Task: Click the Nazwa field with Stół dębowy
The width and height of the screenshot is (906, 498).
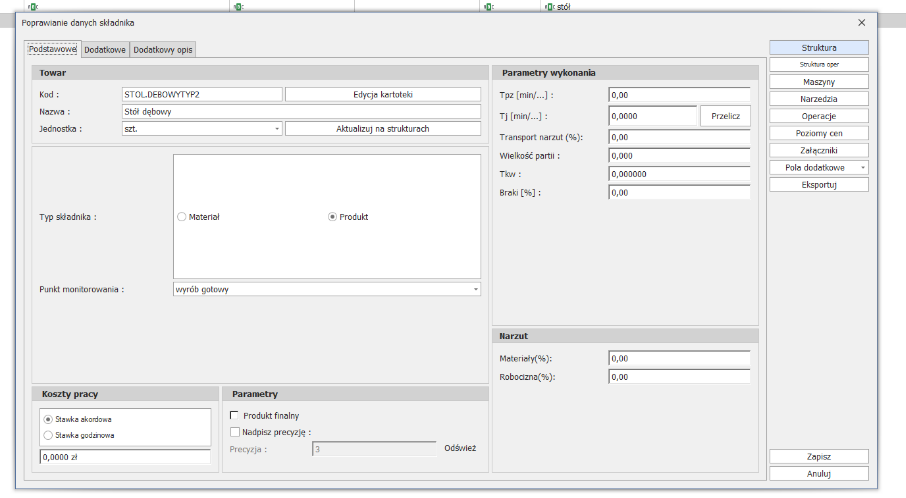Action: click(300, 112)
